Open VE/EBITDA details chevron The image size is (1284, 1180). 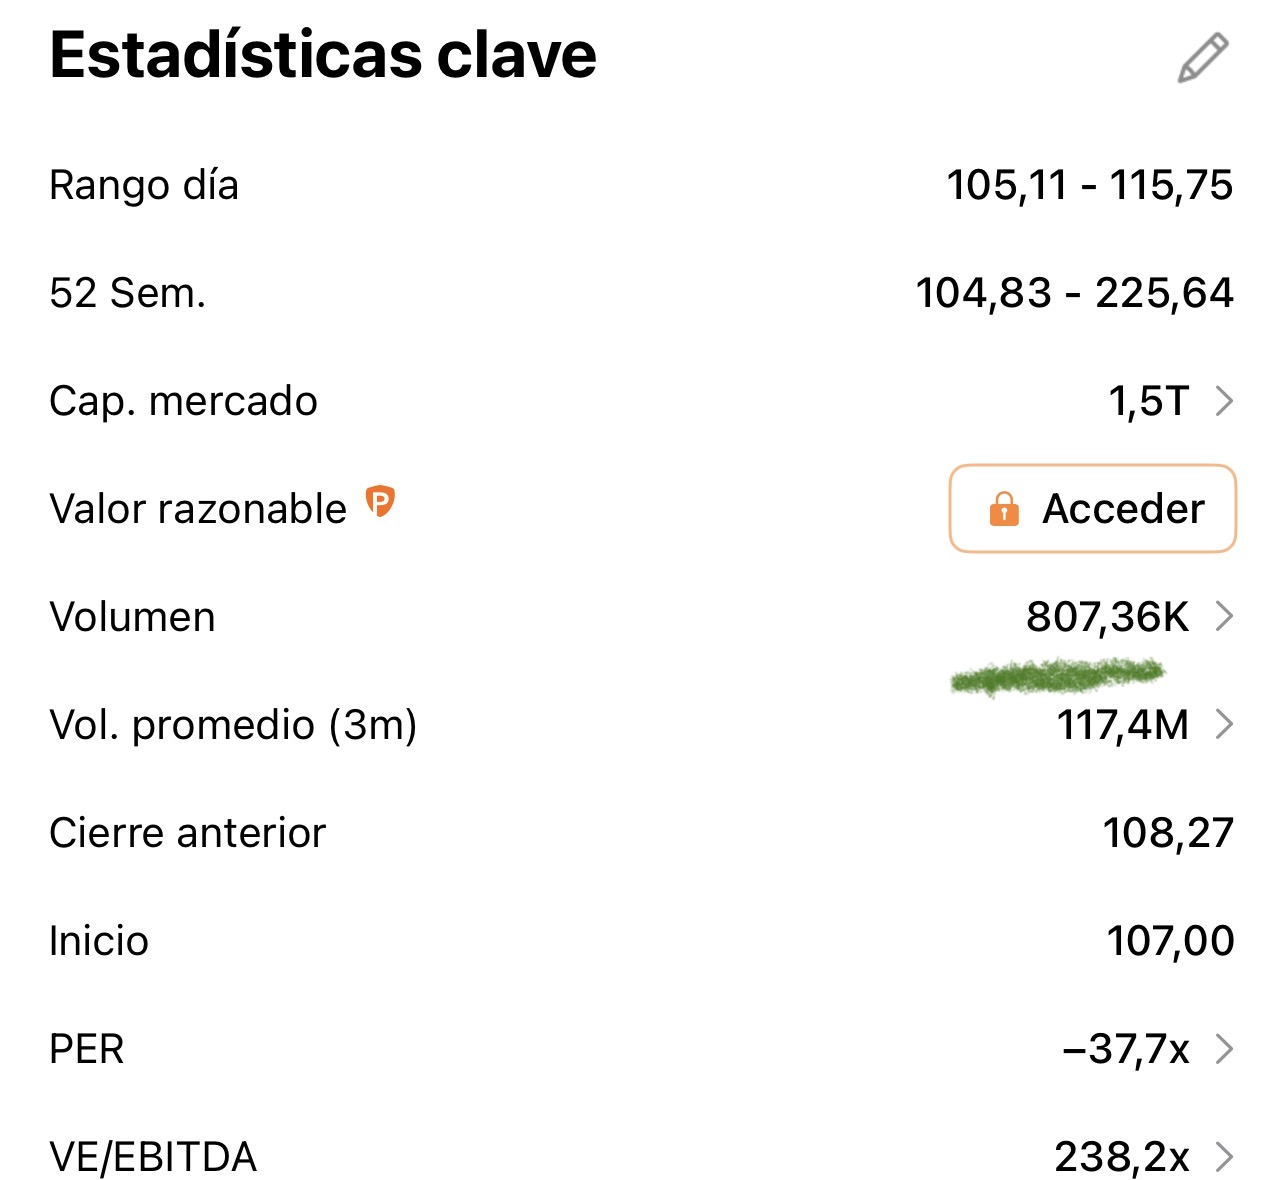pyautogui.click(x=1224, y=1157)
